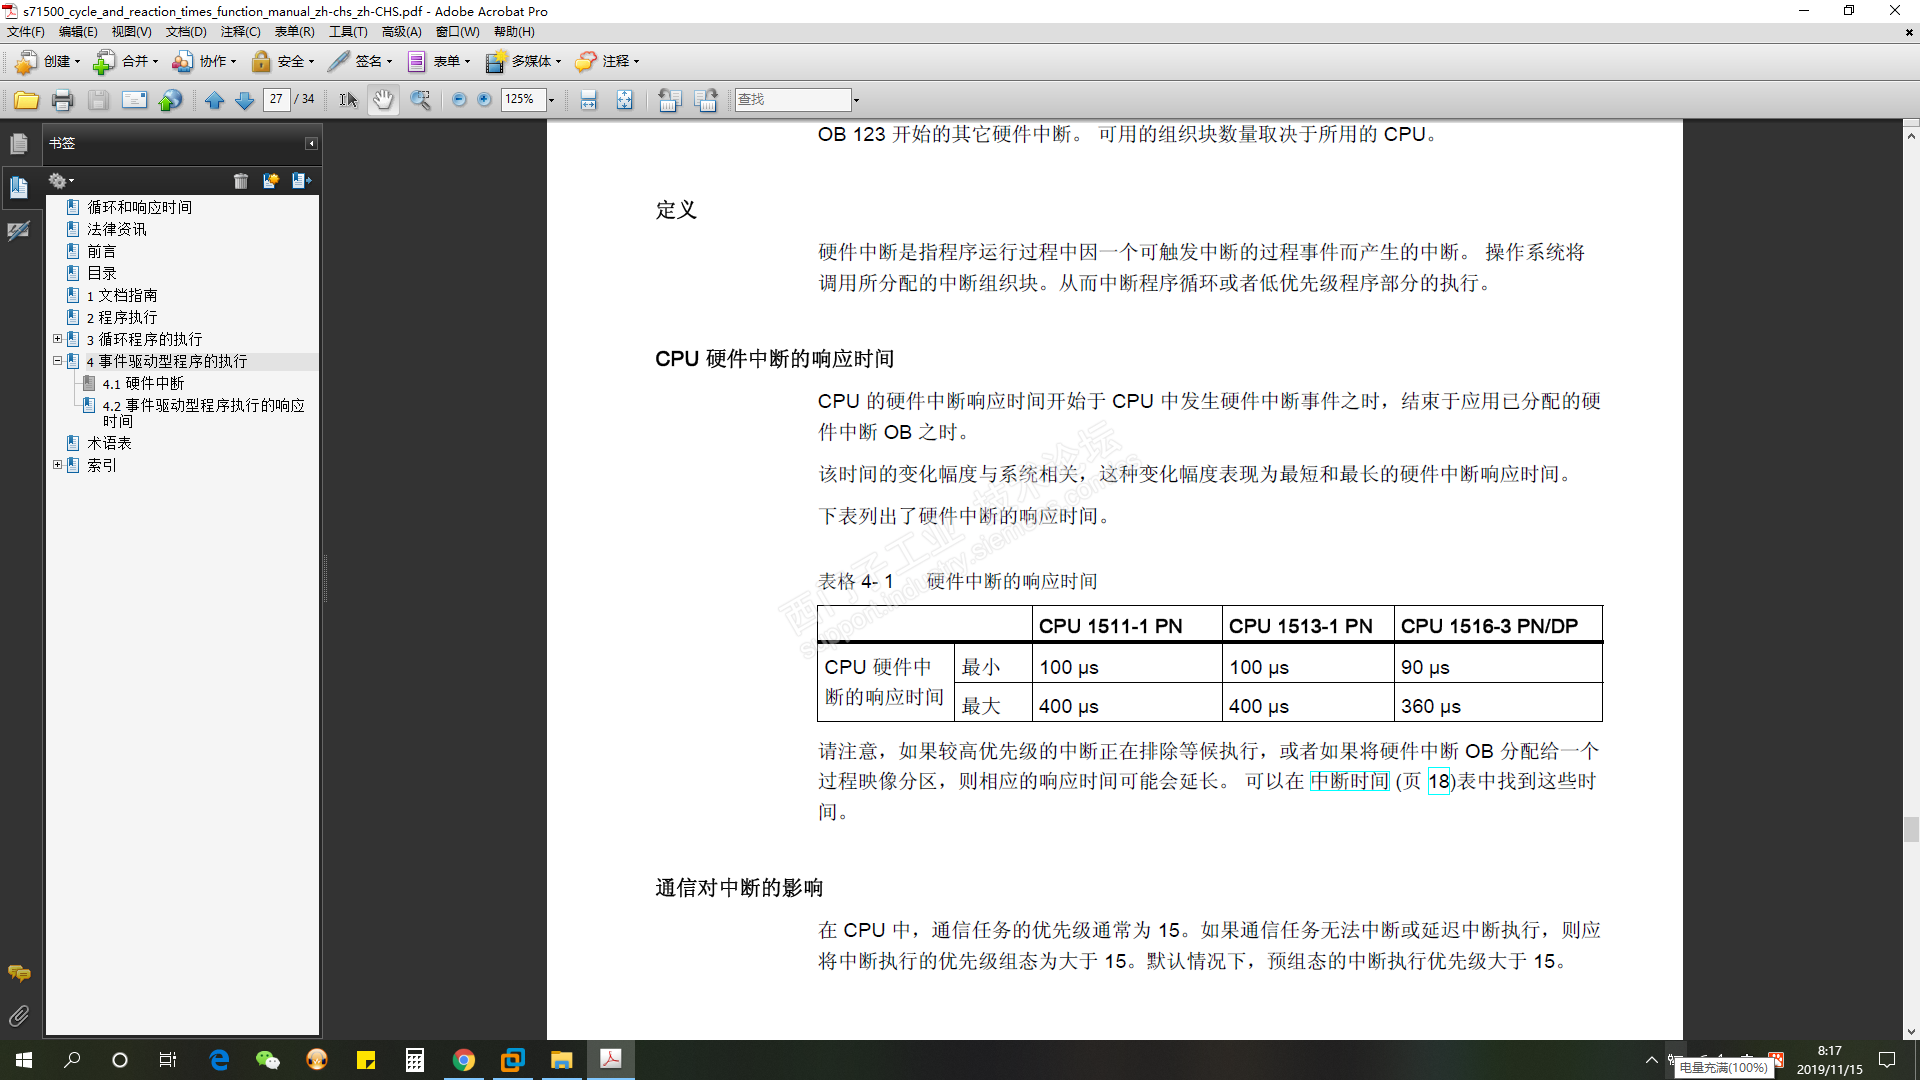Delete selected bookmark with trash icon
The width and height of the screenshot is (1920, 1080).
tap(240, 181)
